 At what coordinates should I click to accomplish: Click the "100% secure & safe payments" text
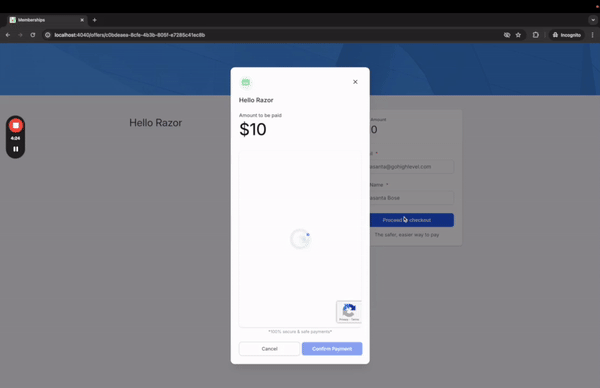click(x=300, y=331)
